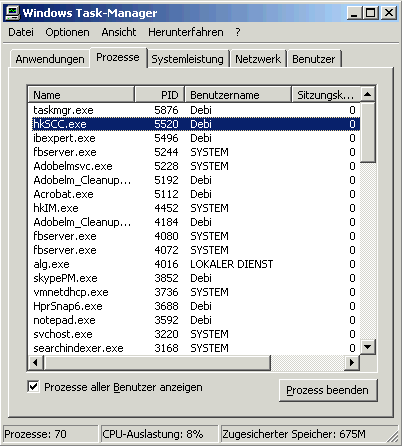Click the 'Prozess beenden' button
Screen dimensions: 402x446
[328, 390]
